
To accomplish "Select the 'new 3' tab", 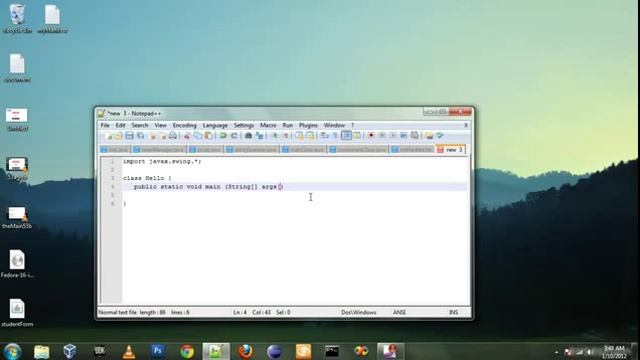I will pyautogui.click(x=451, y=150).
